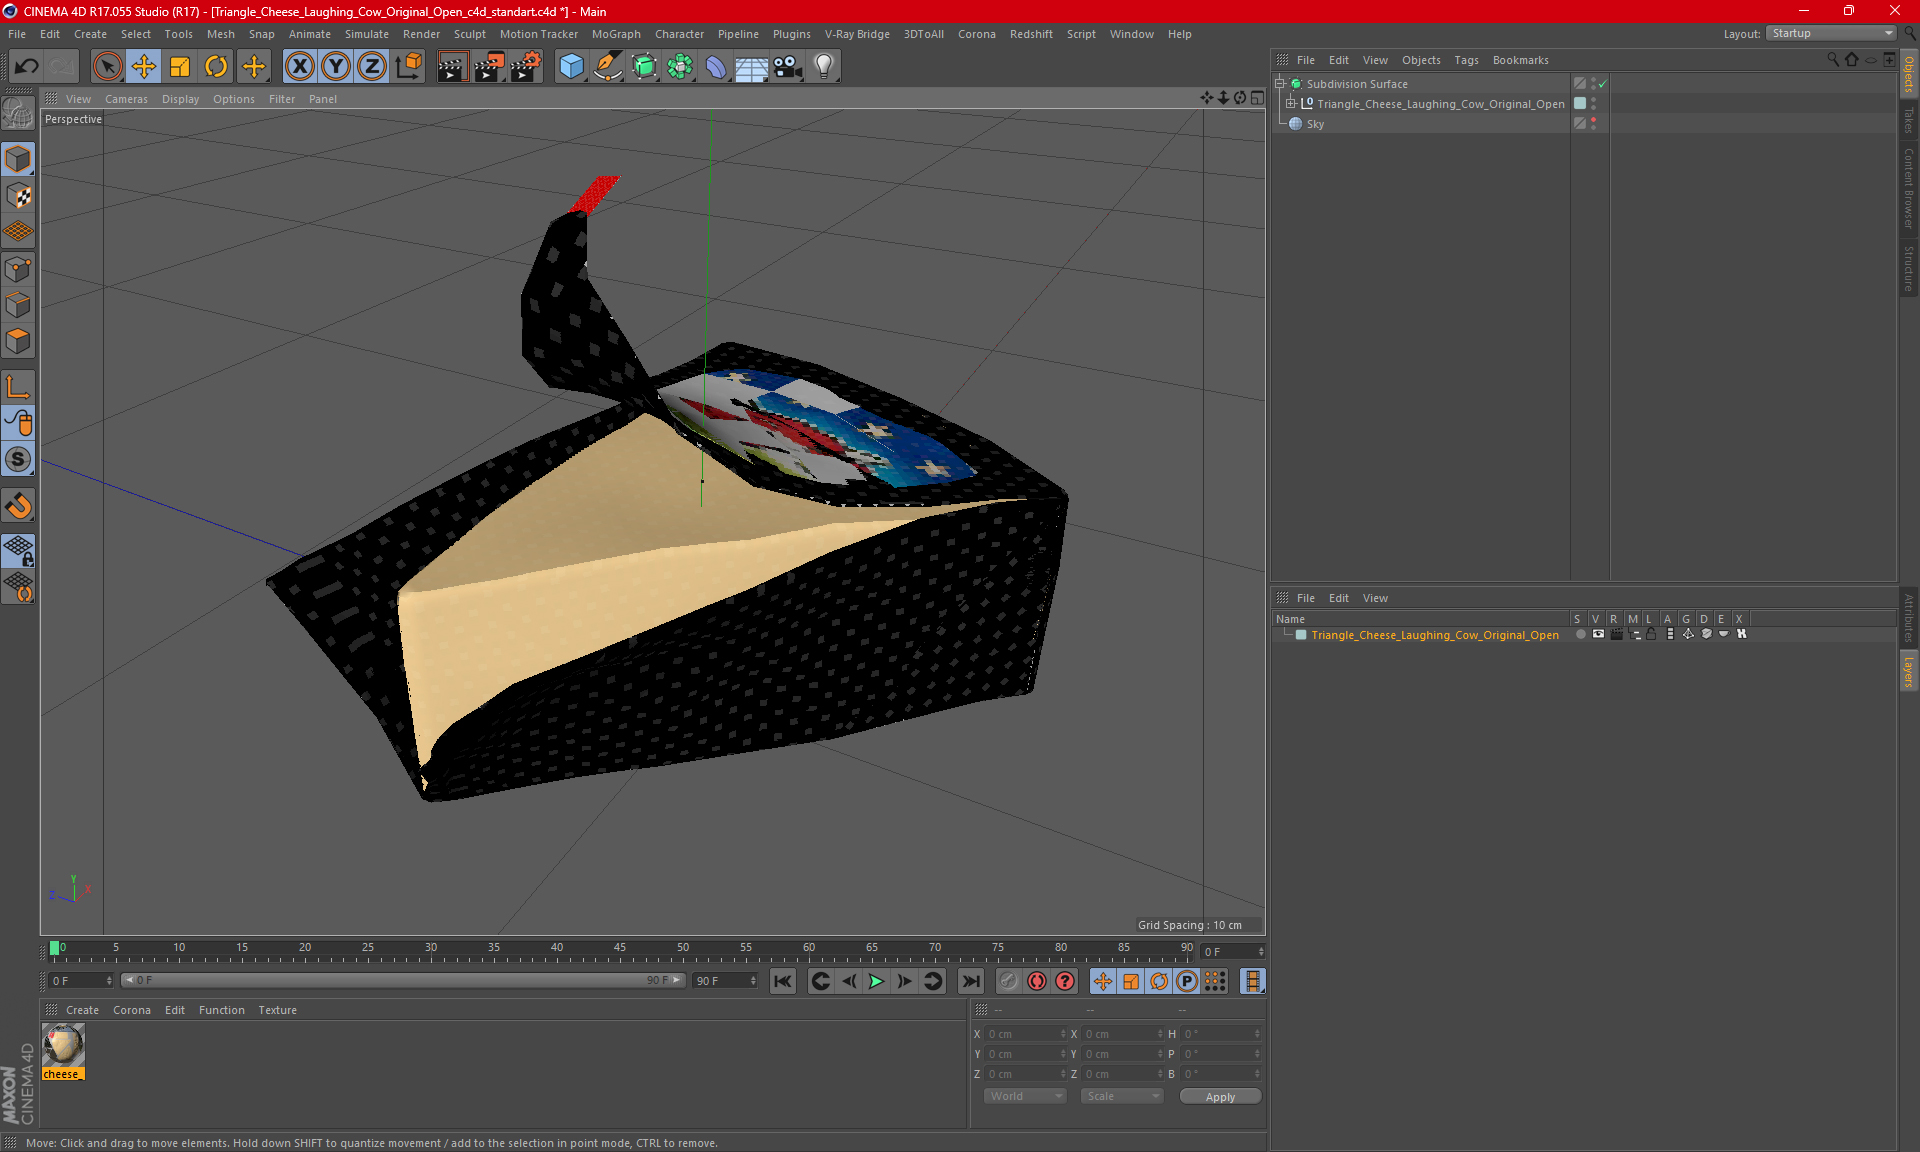This screenshot has height=1152, width=1920.
Task: Click frame 45 on timeline ruler
Action: point(620,948)
